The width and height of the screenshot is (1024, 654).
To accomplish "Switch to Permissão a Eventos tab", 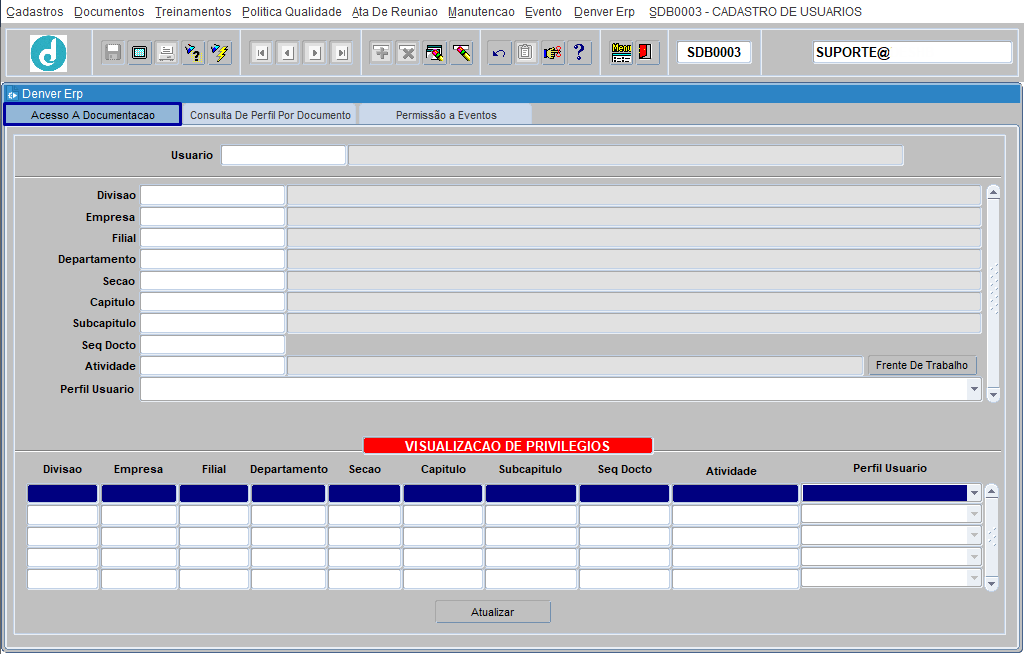I will pos(446,114).
